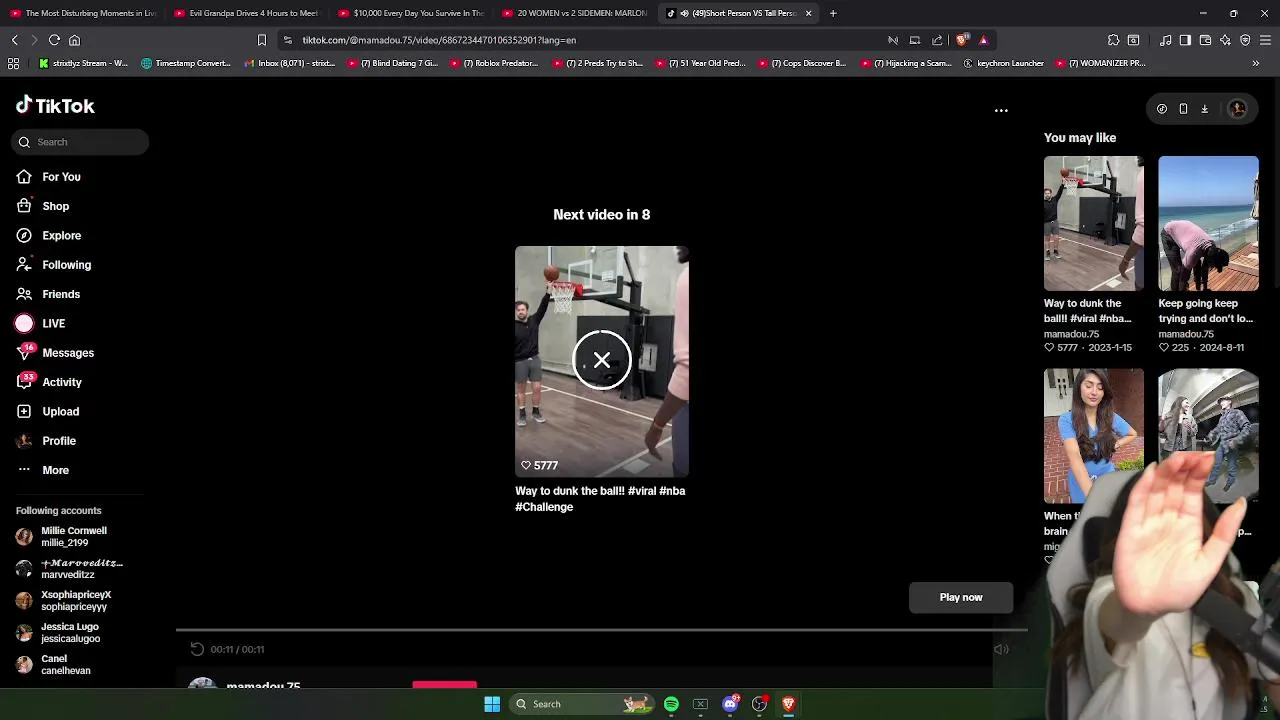This screenshot has height=720, width=1280.
Task: Open Leo AI sparkle icon
Action: click(x=1225, y=40)
